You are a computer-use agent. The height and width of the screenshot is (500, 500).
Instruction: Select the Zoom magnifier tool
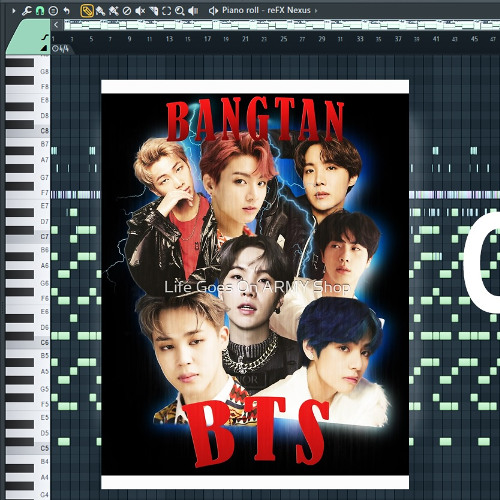coord(180,11)
